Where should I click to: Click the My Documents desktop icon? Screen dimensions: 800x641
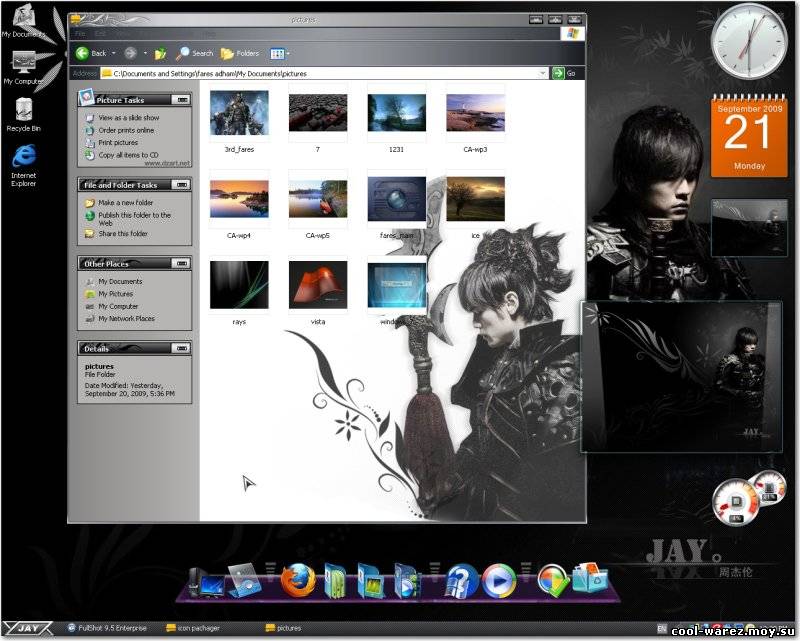[23, 22]
